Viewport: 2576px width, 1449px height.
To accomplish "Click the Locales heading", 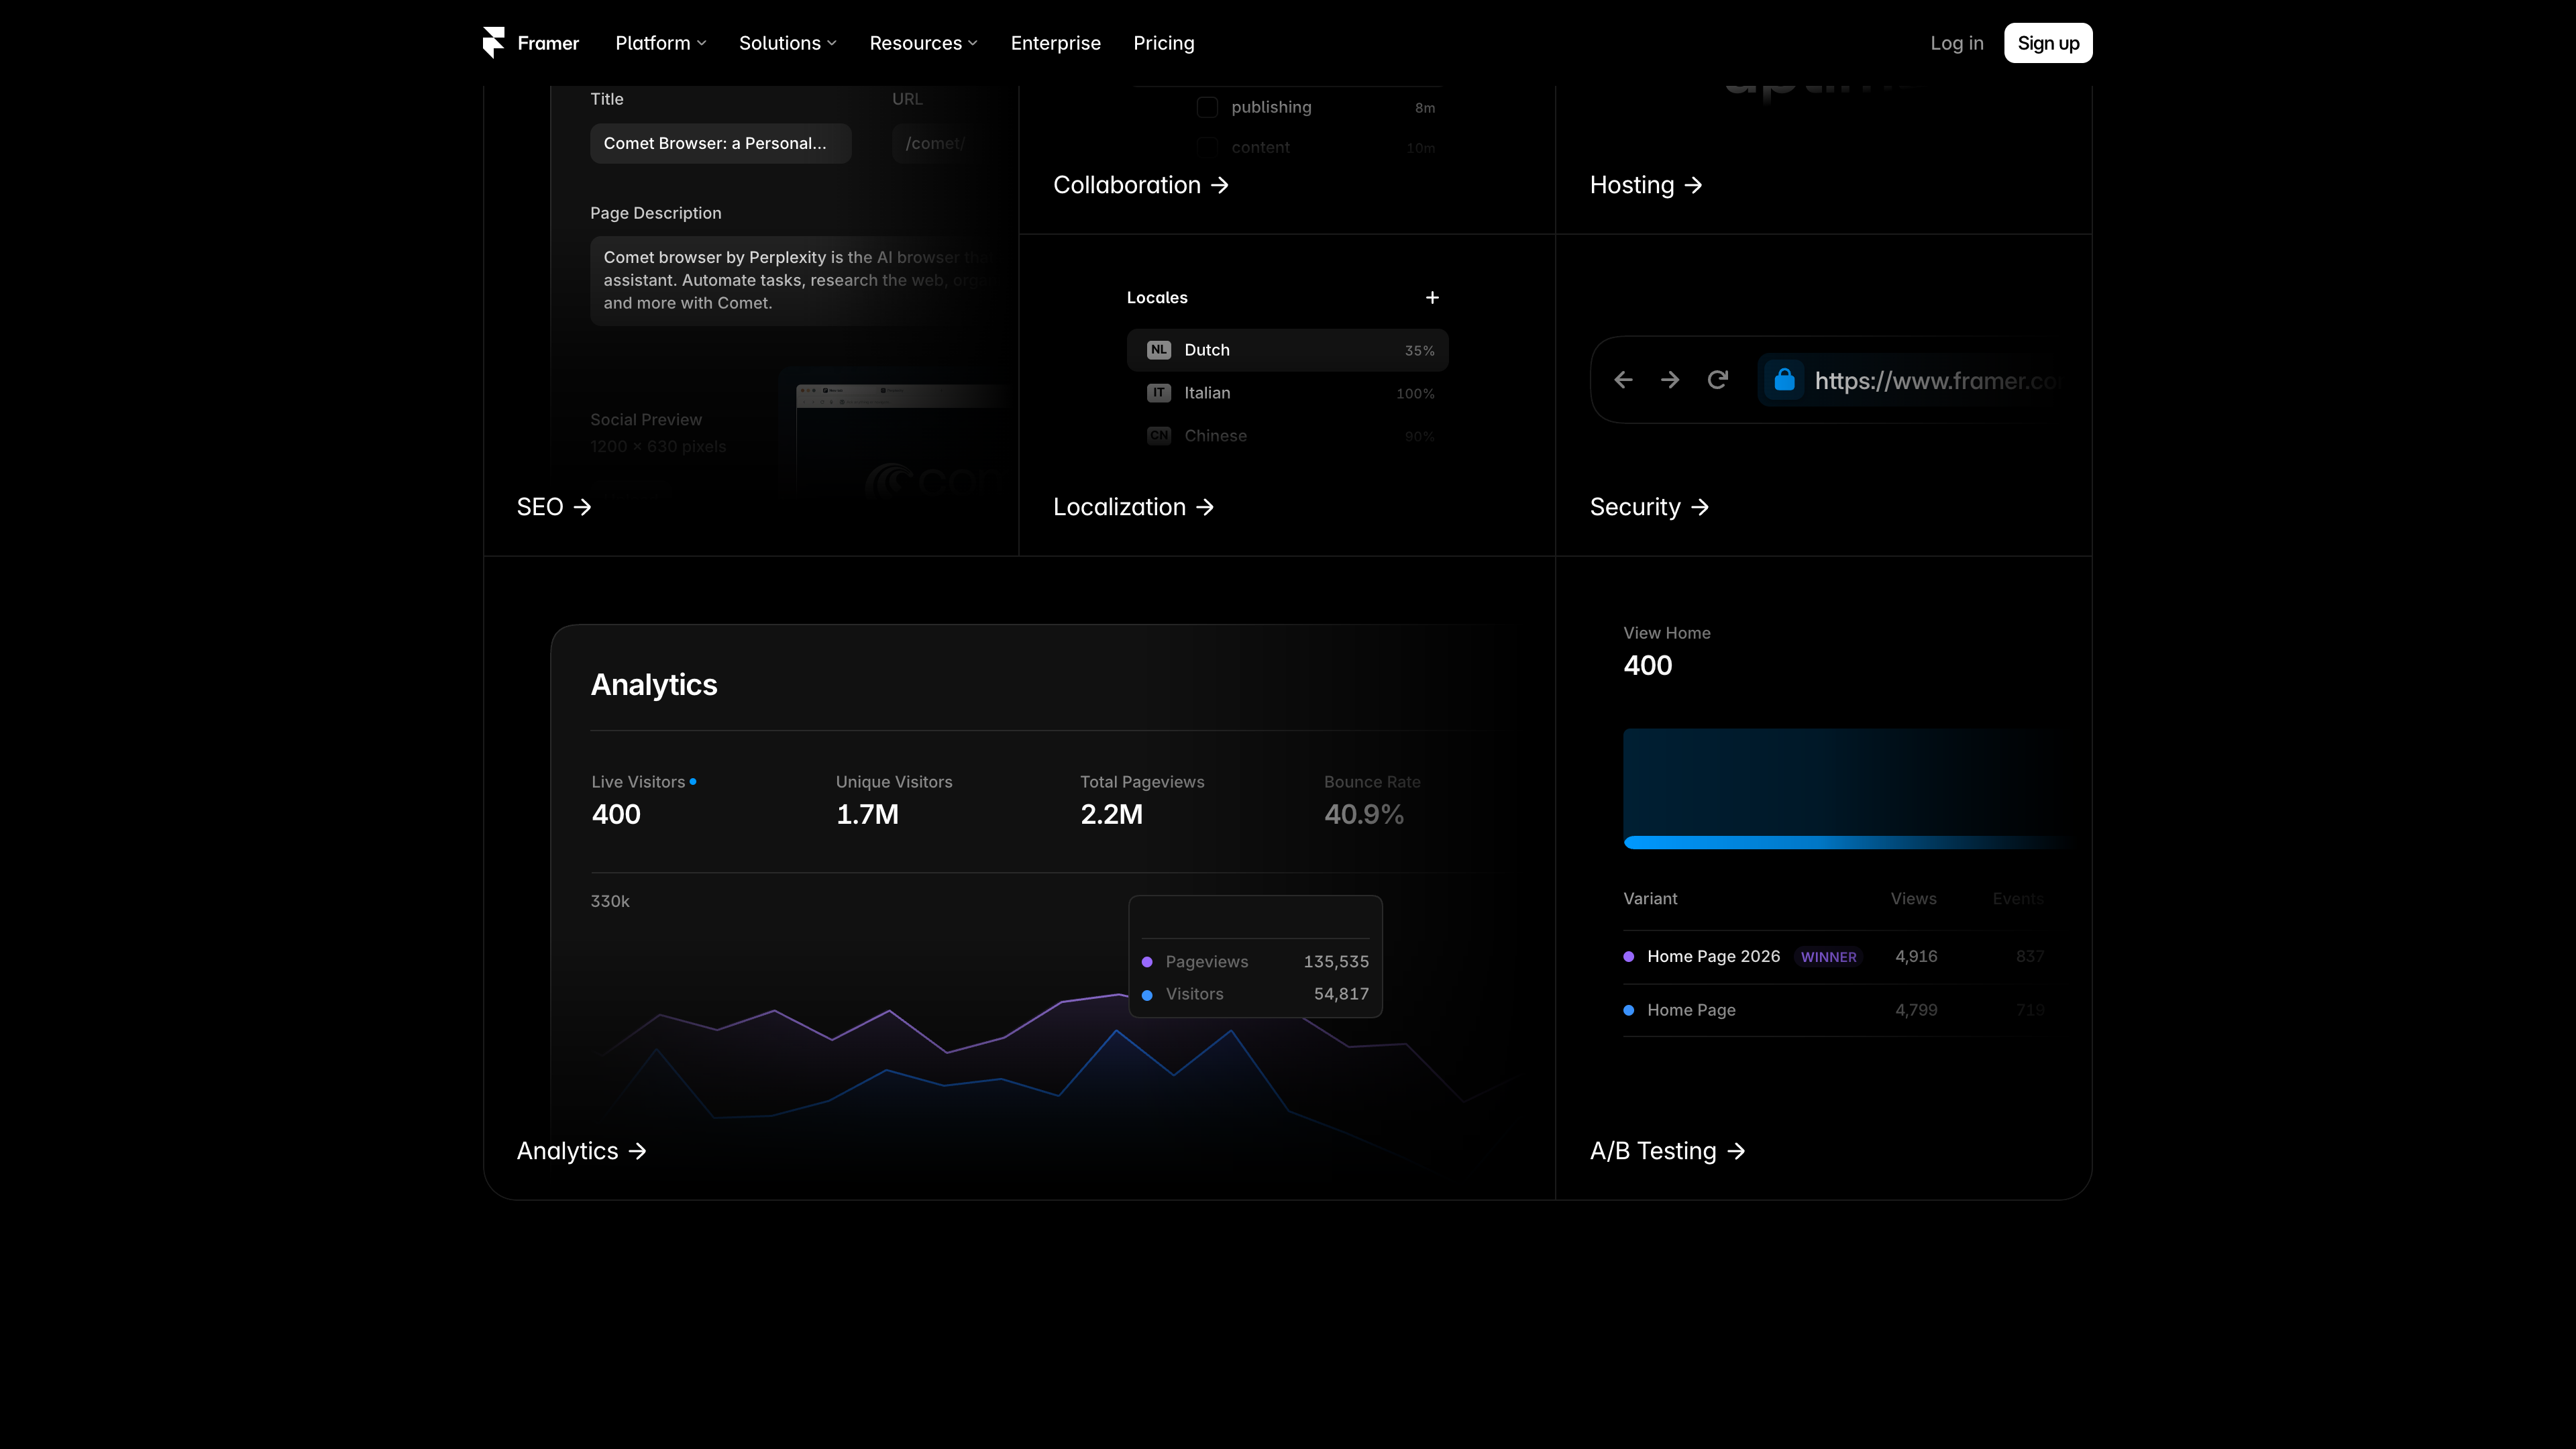I will click(x=1157, y=298).
